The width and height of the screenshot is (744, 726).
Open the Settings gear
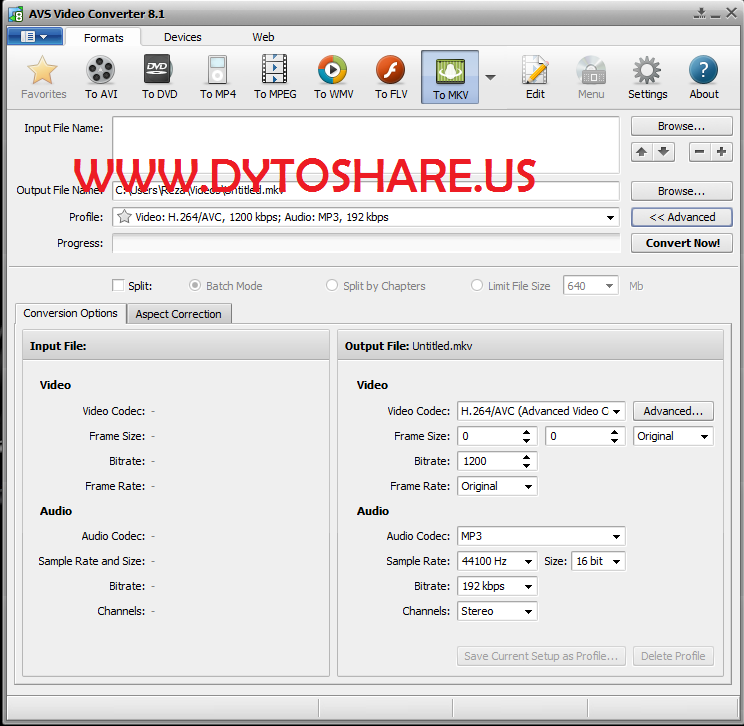click(647, 77)
